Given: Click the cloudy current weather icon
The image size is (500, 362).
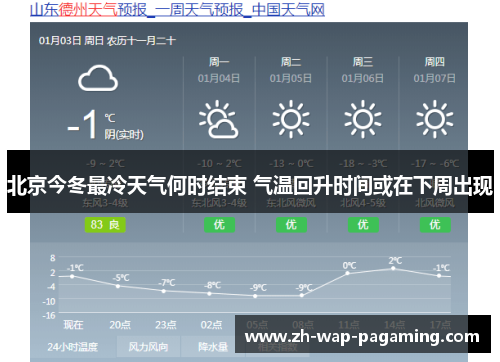Looking at the screenshot, I should (98, 78).
